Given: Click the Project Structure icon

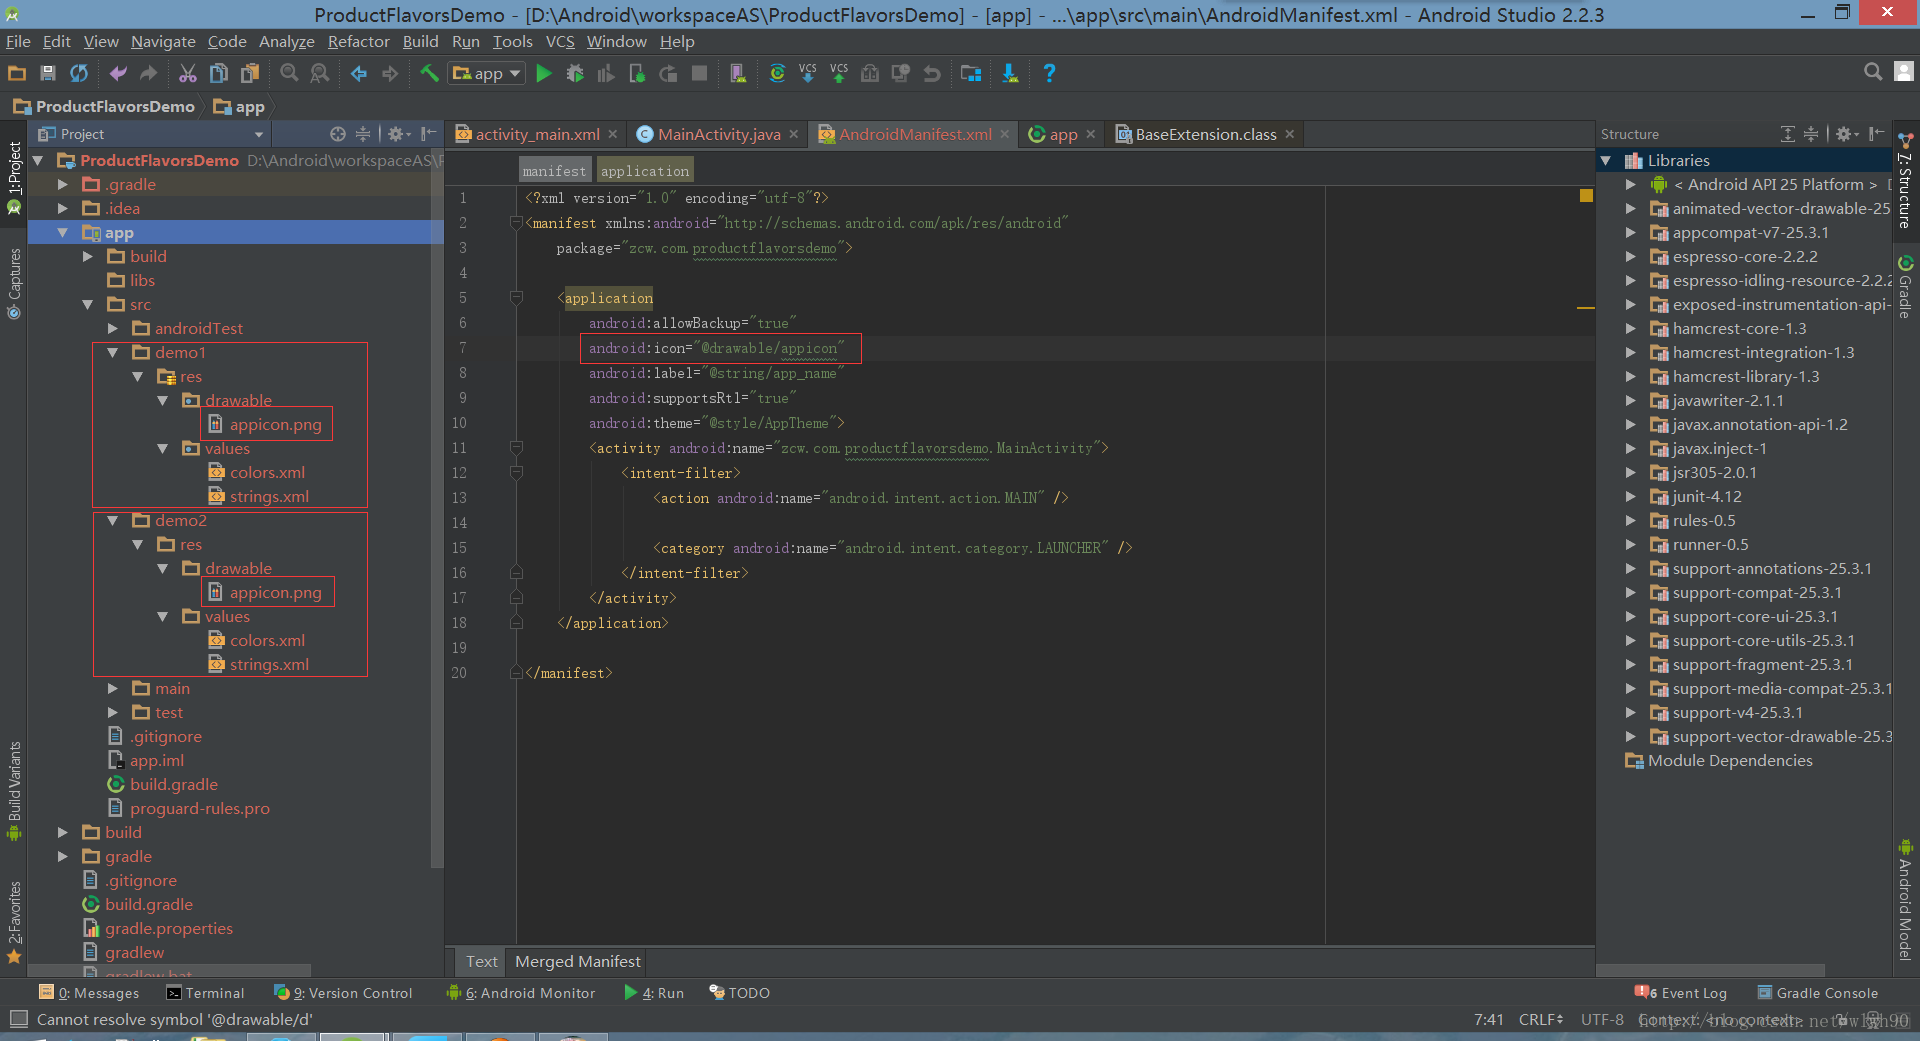Looking at the screenshot, I should coord(971,73).
